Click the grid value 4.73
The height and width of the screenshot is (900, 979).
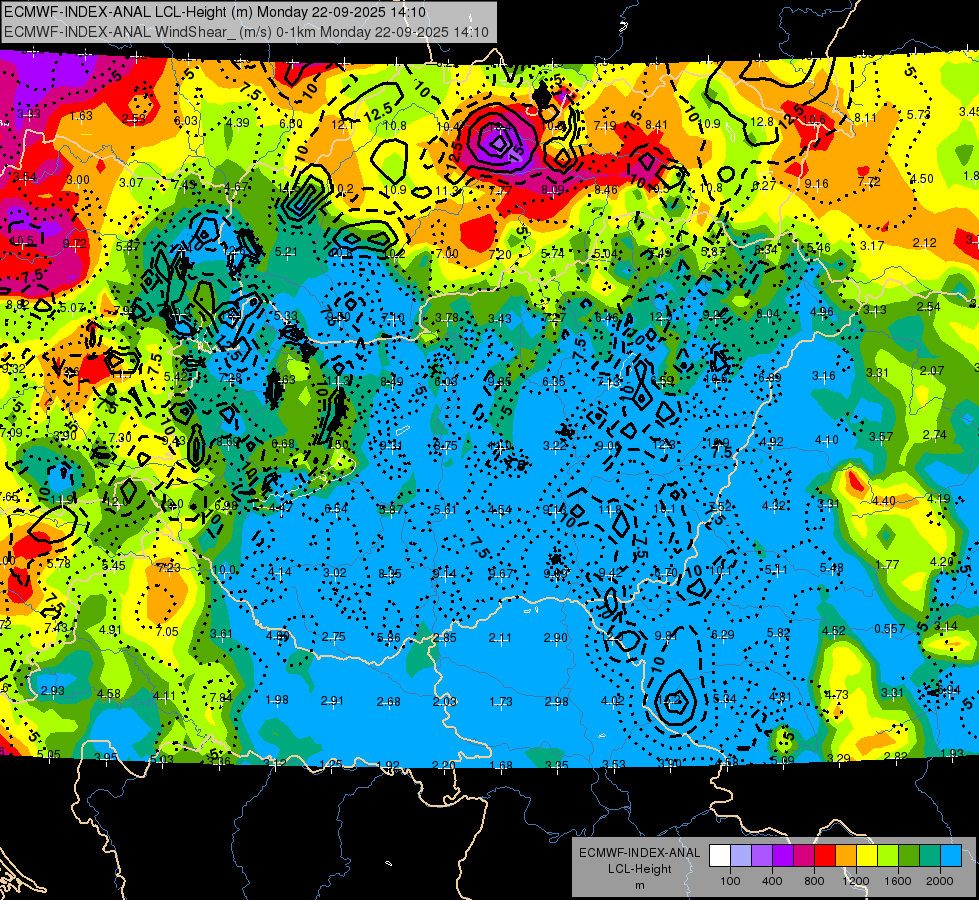click(x=837, y=695)
